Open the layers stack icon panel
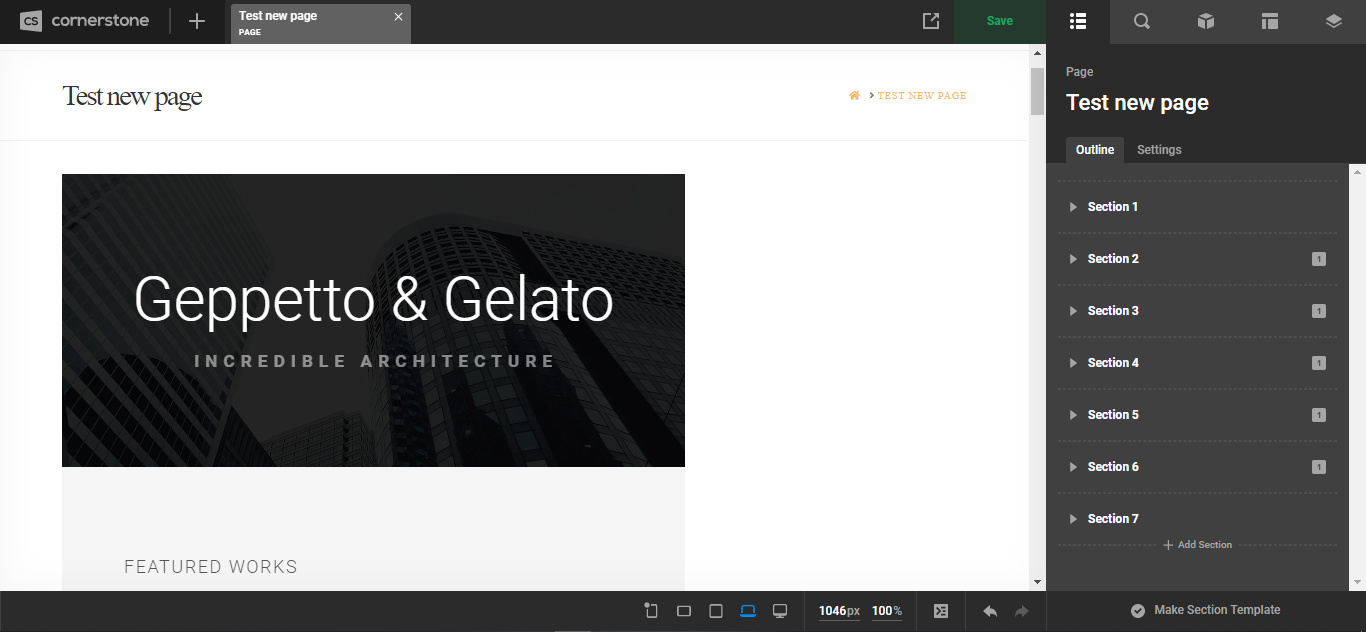 1333,21
